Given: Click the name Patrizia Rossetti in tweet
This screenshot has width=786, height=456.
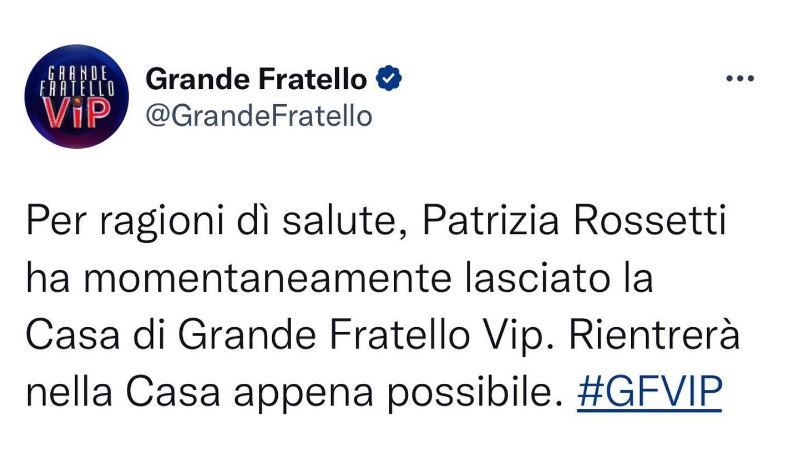Looking at the screenshot, I should (575, 220).
